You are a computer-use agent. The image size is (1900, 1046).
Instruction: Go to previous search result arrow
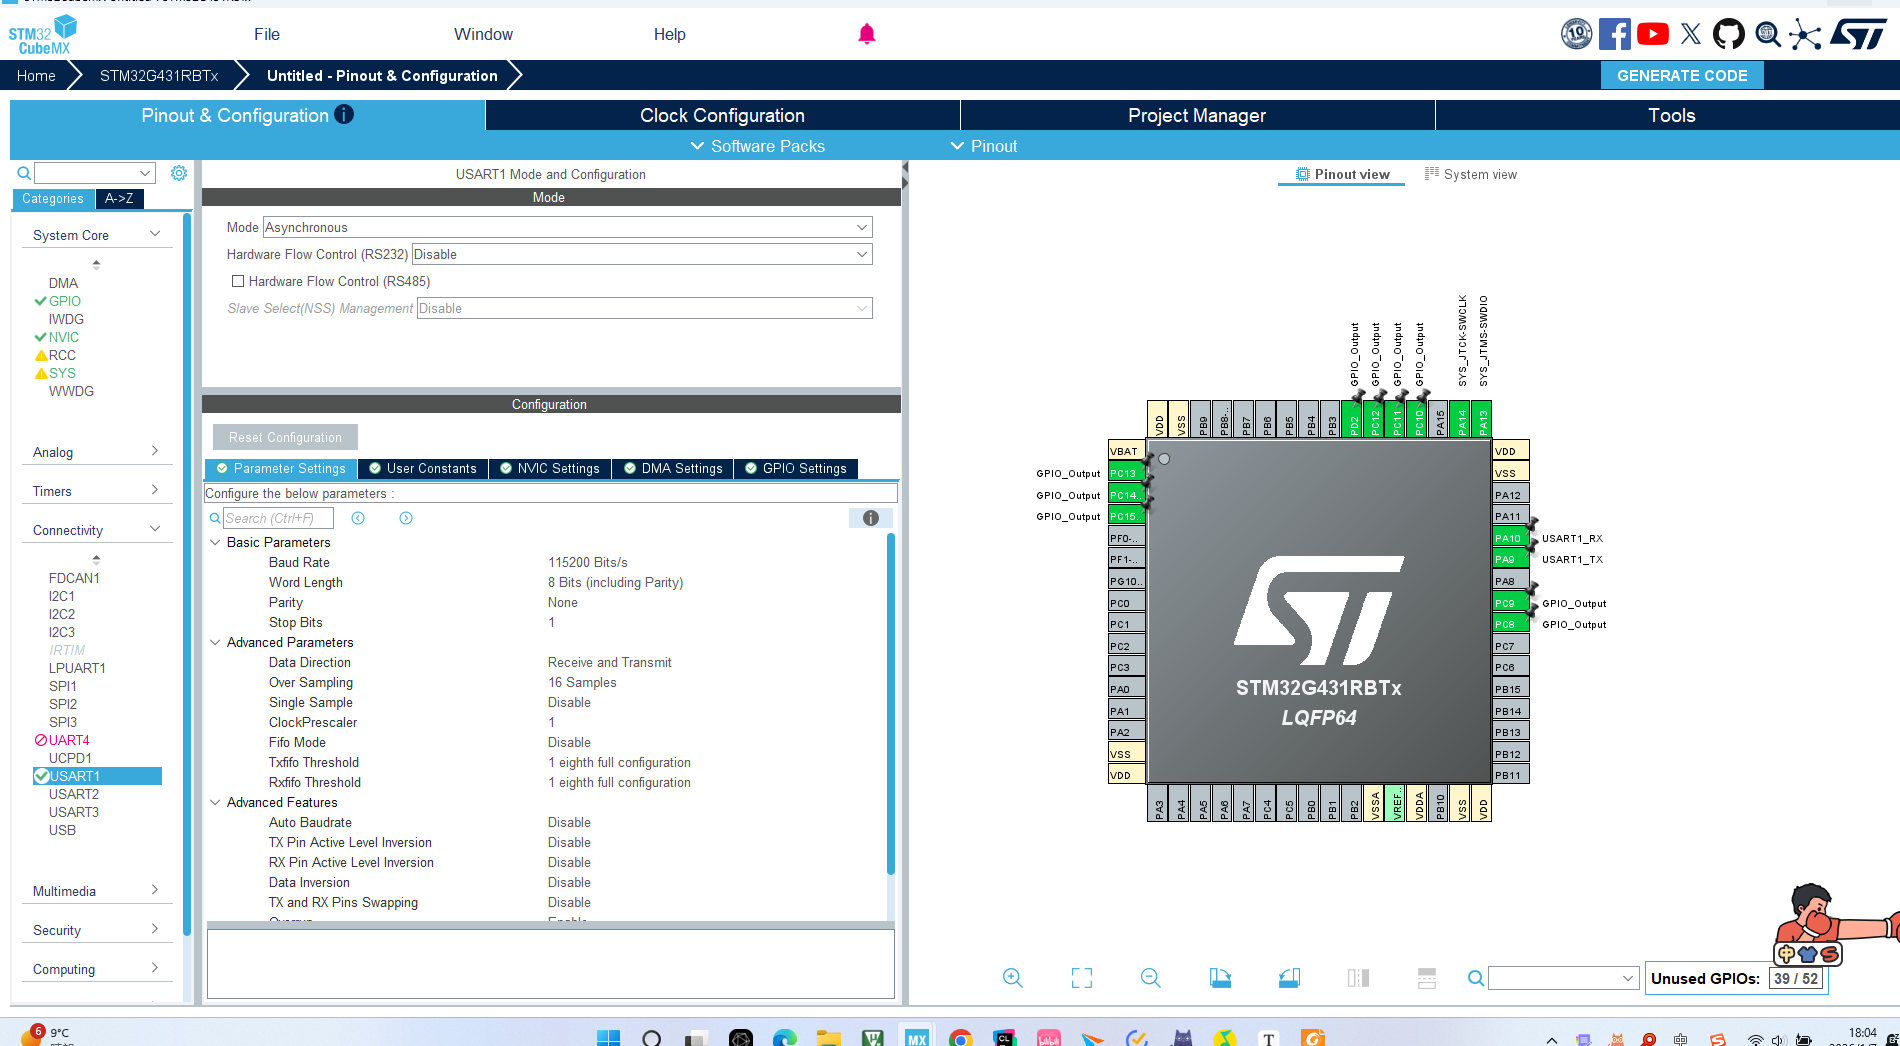[358, 518]
